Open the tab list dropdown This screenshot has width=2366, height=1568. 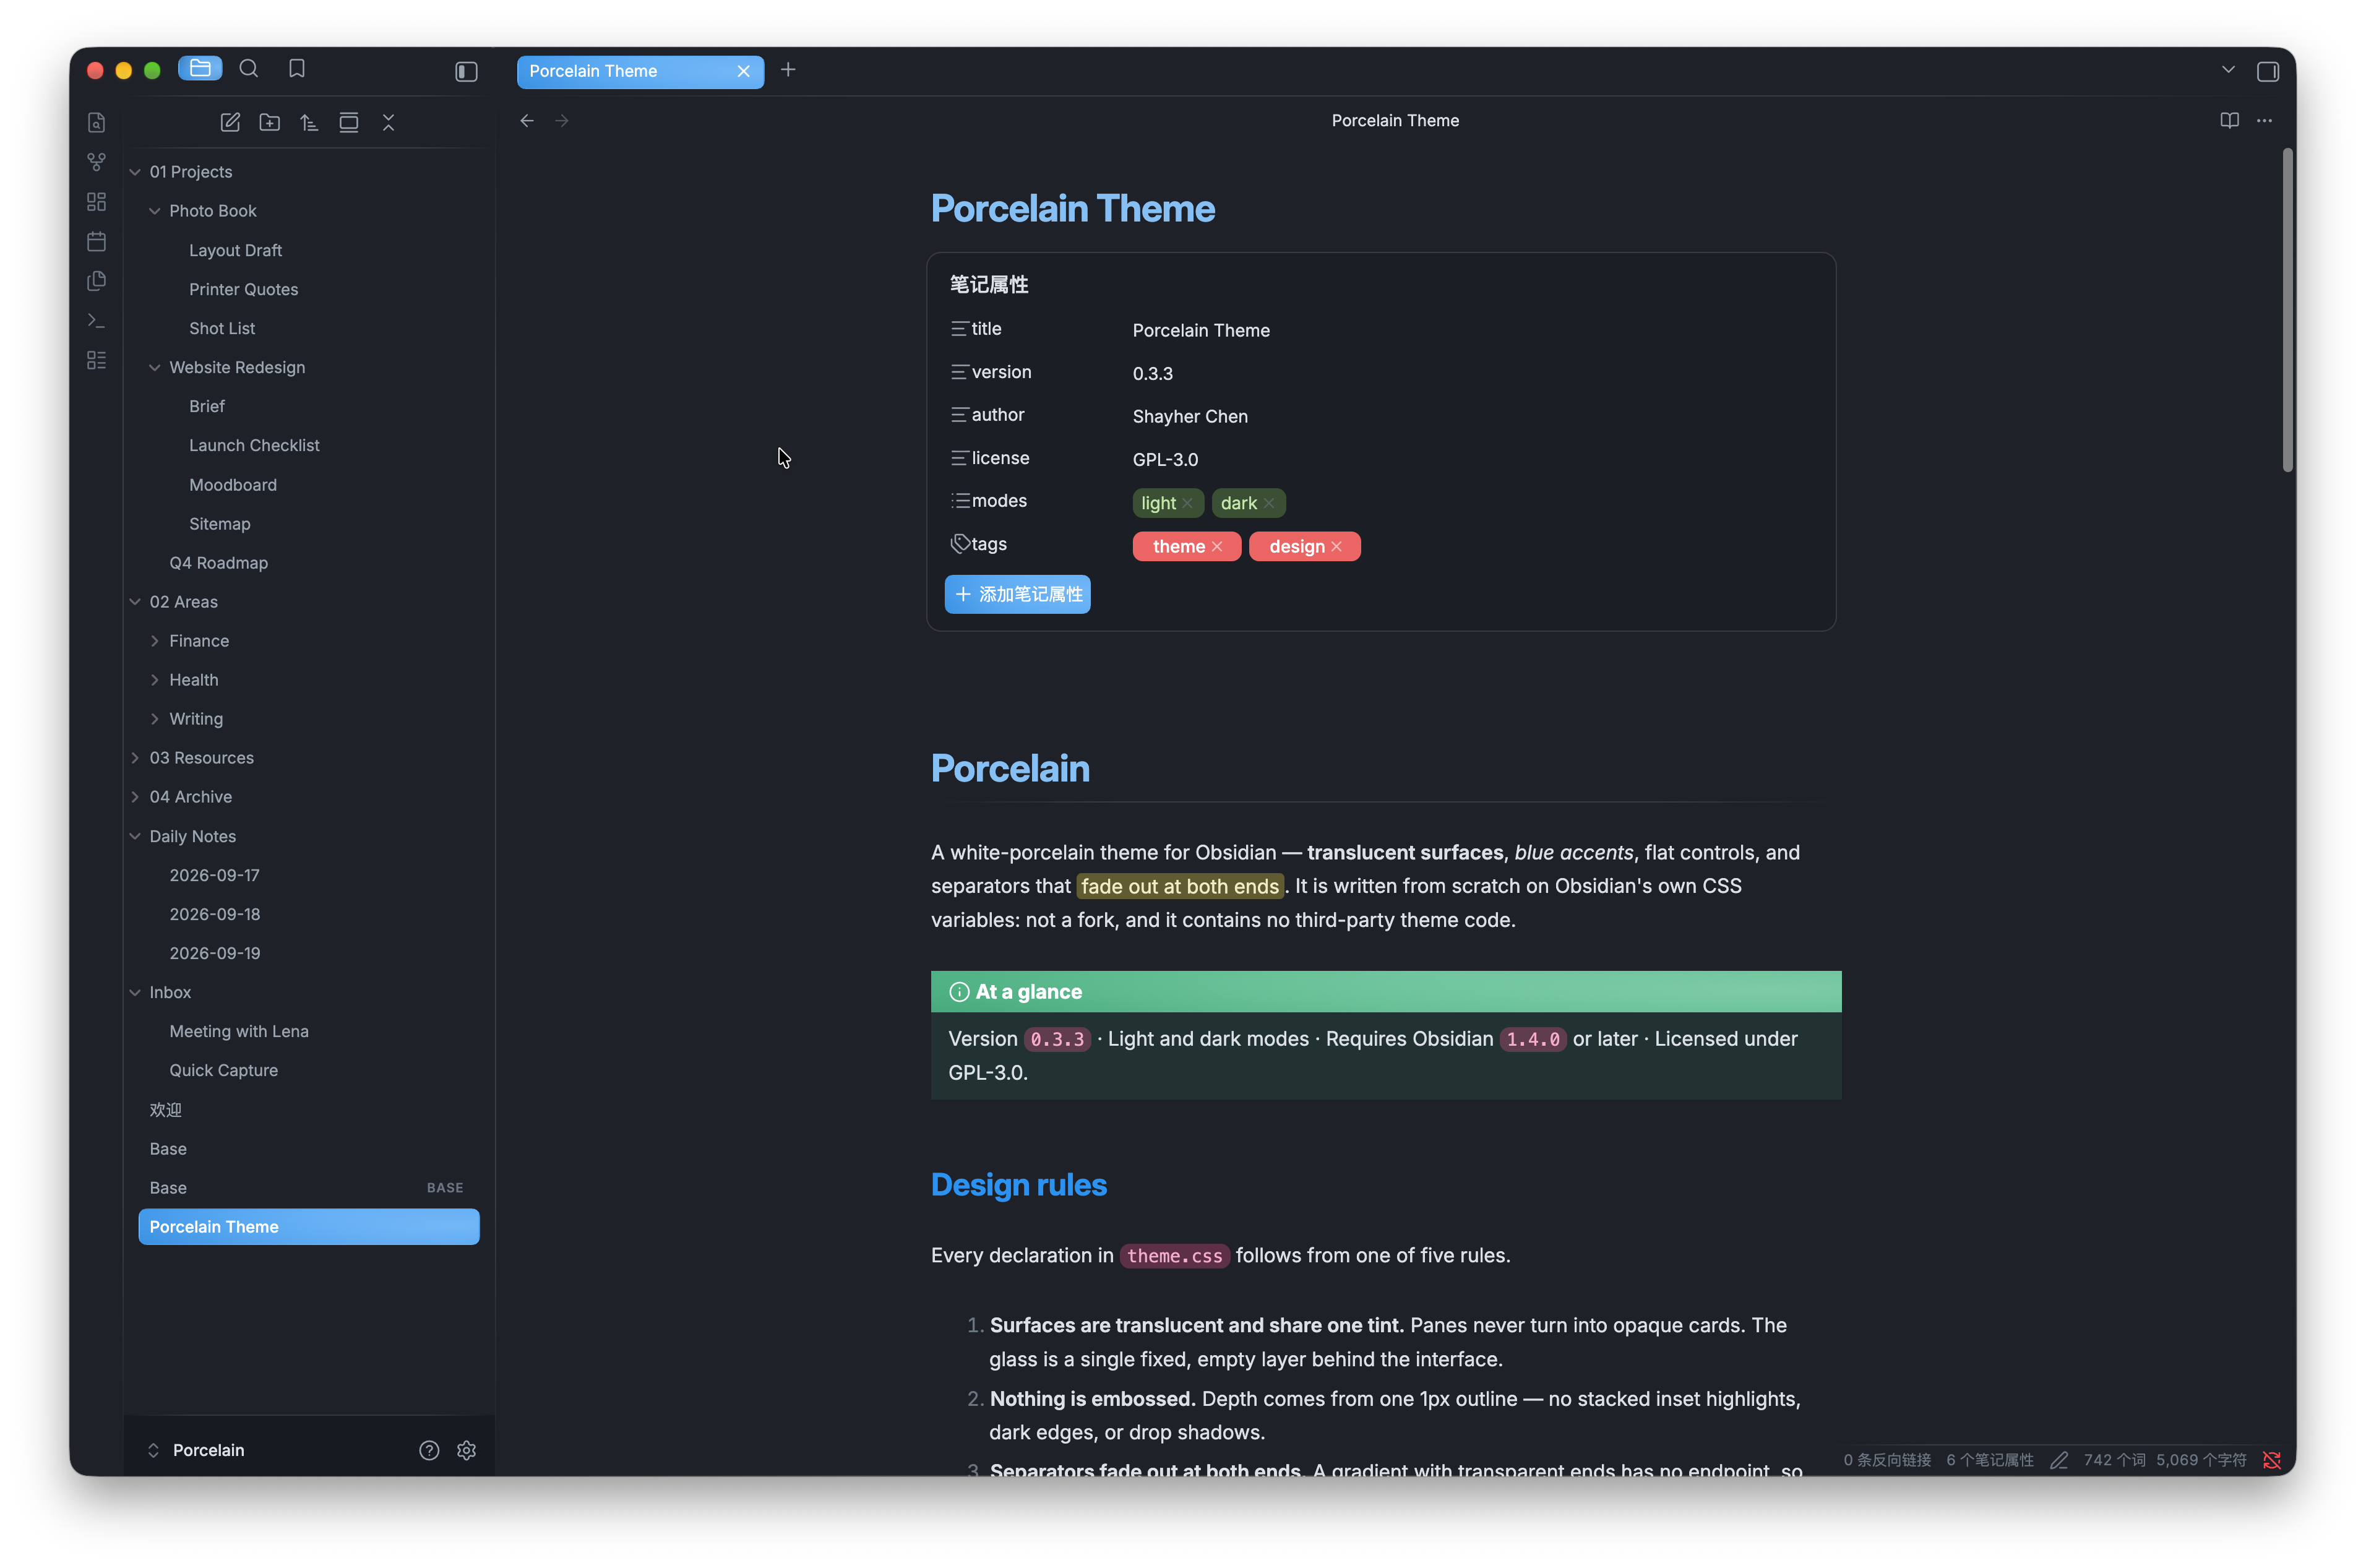[2227, 70]
